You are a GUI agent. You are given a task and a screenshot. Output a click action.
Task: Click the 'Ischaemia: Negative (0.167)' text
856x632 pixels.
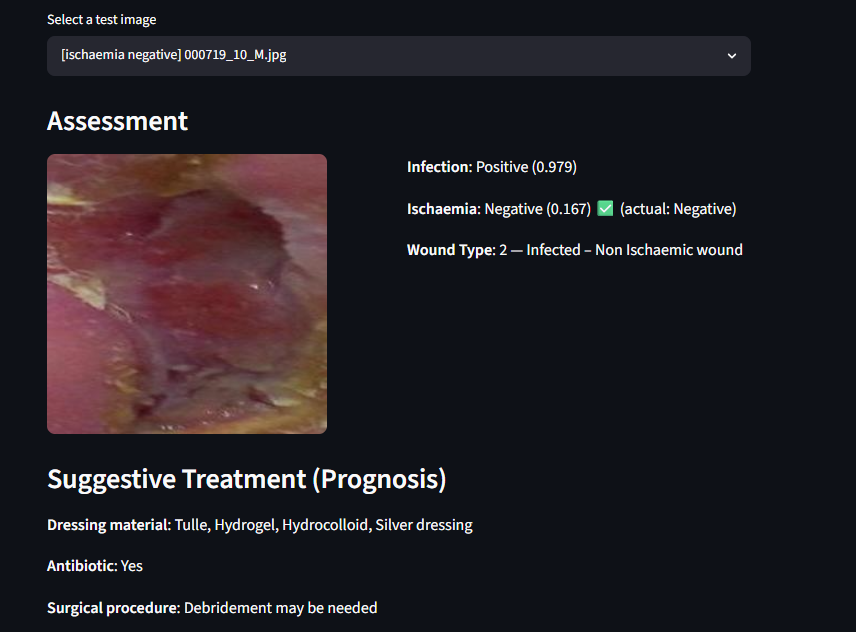(499, 209)
